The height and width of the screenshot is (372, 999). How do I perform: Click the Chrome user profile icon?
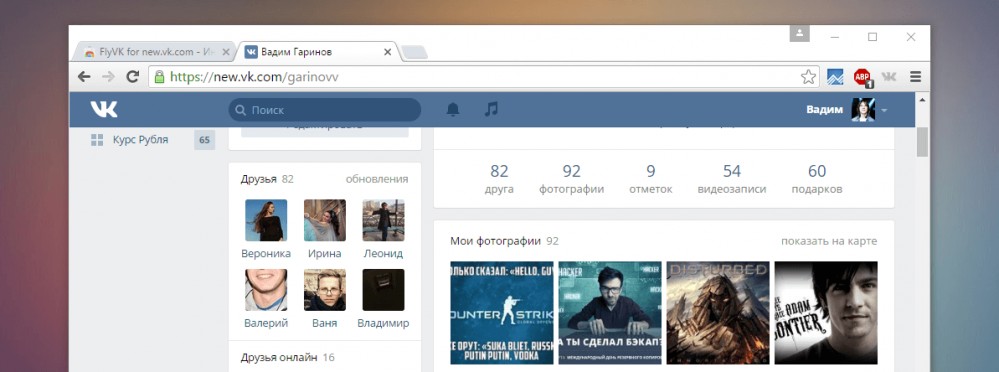800,34
